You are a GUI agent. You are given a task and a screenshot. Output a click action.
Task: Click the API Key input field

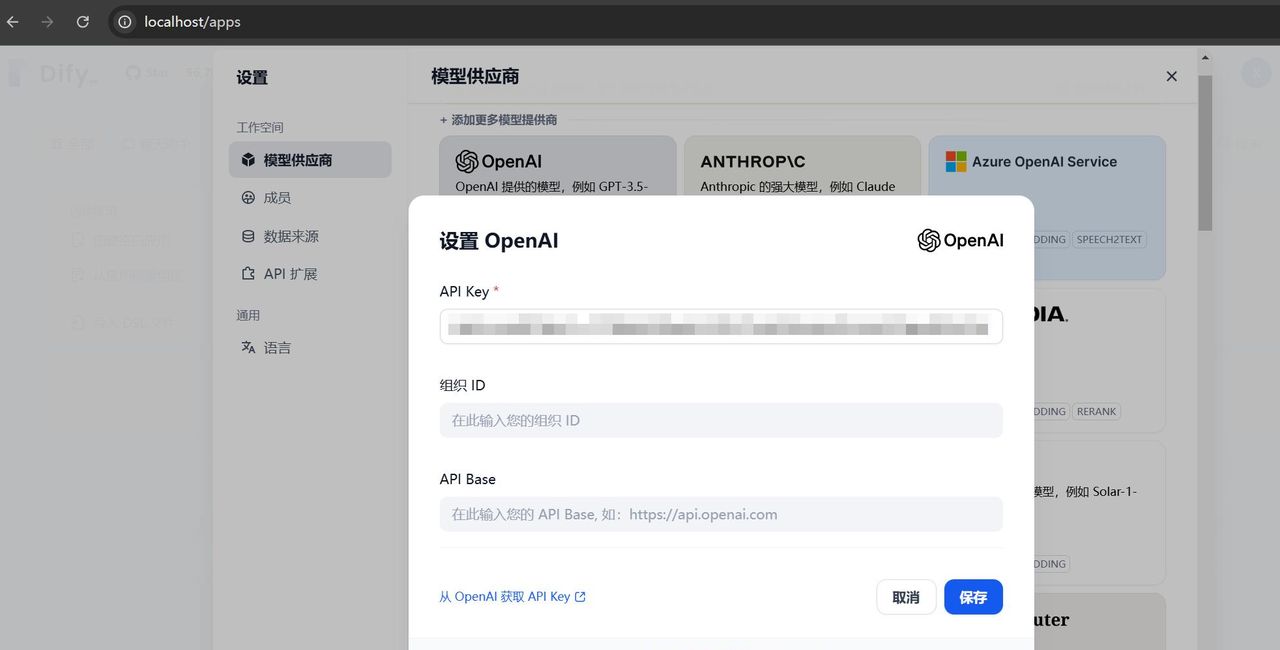point(721,326)
